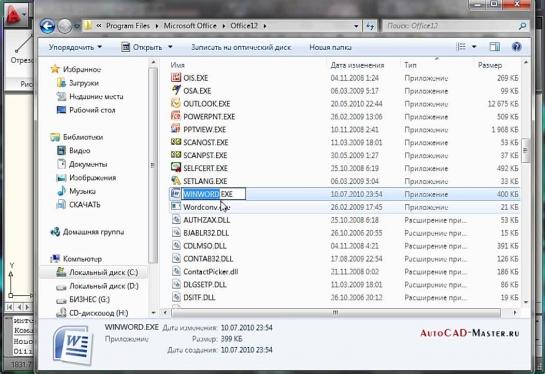Click the horizontal scrollbar thumb
The image size is (545, 374).
pos(336,313)
